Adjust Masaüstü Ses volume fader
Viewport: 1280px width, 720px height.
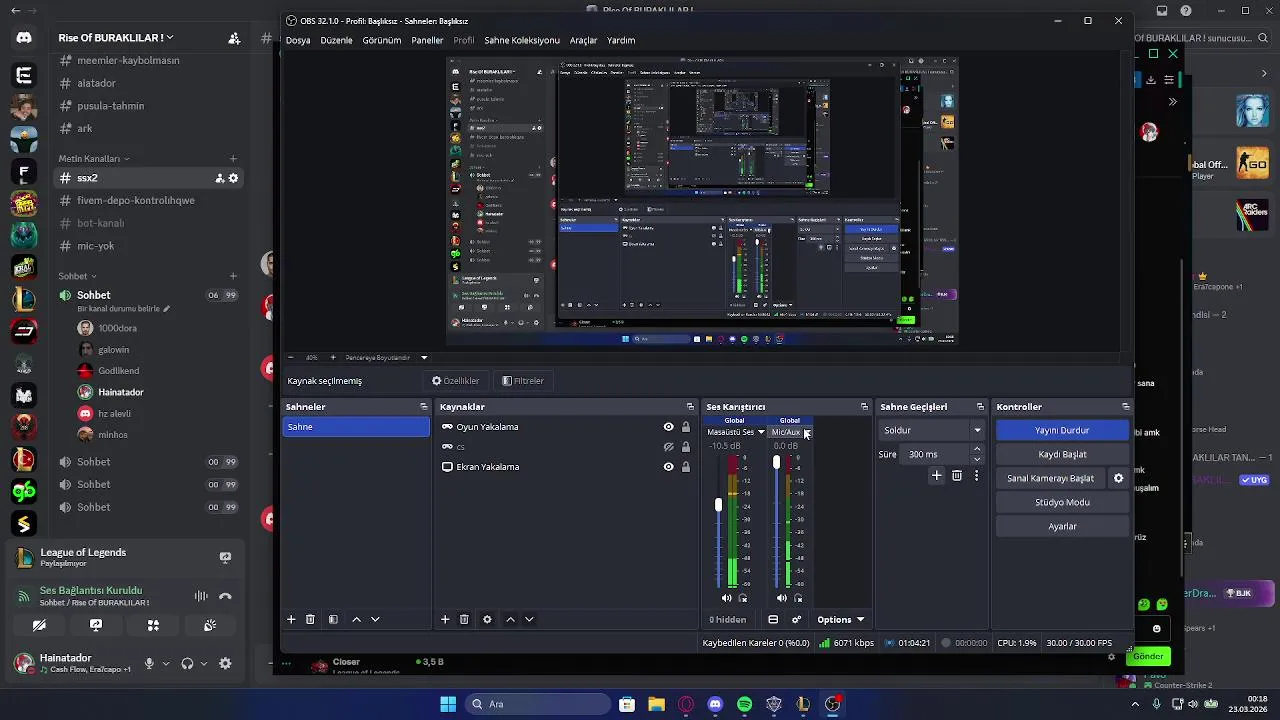pyautogui.click(x=718, y=505)
